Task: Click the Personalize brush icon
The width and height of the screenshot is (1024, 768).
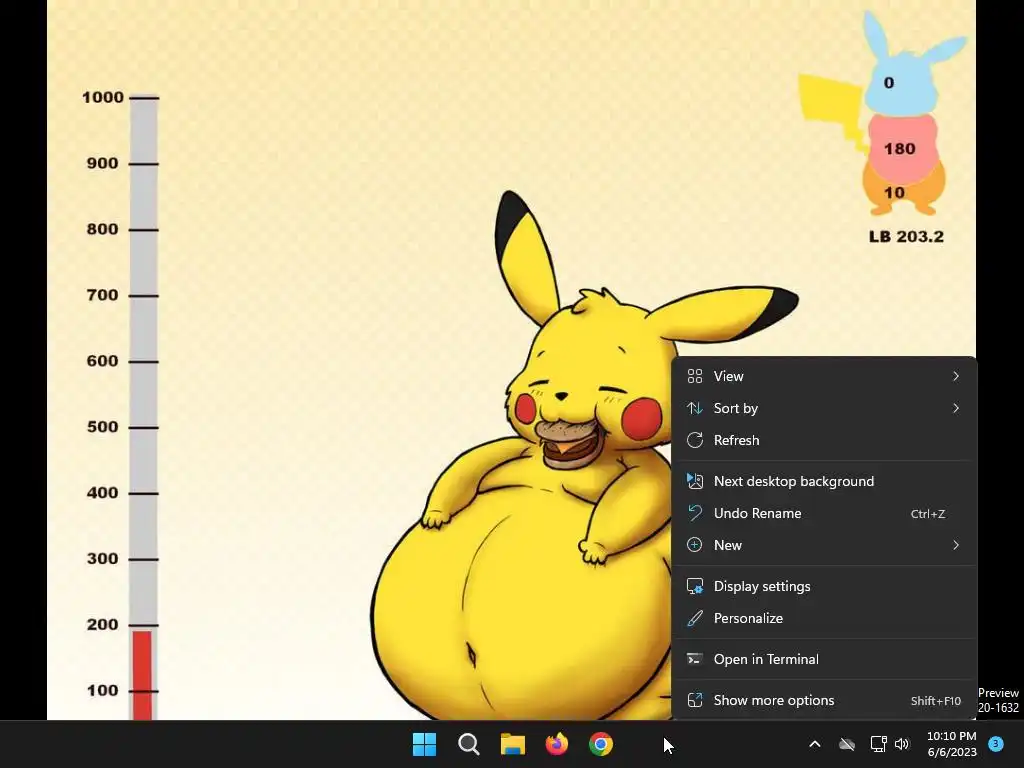Action: (x=695, y=618)
